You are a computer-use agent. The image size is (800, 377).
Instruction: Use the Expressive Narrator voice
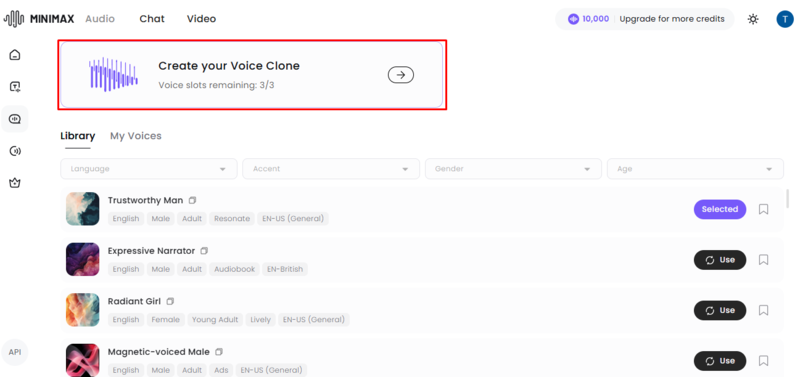point(720,260)
